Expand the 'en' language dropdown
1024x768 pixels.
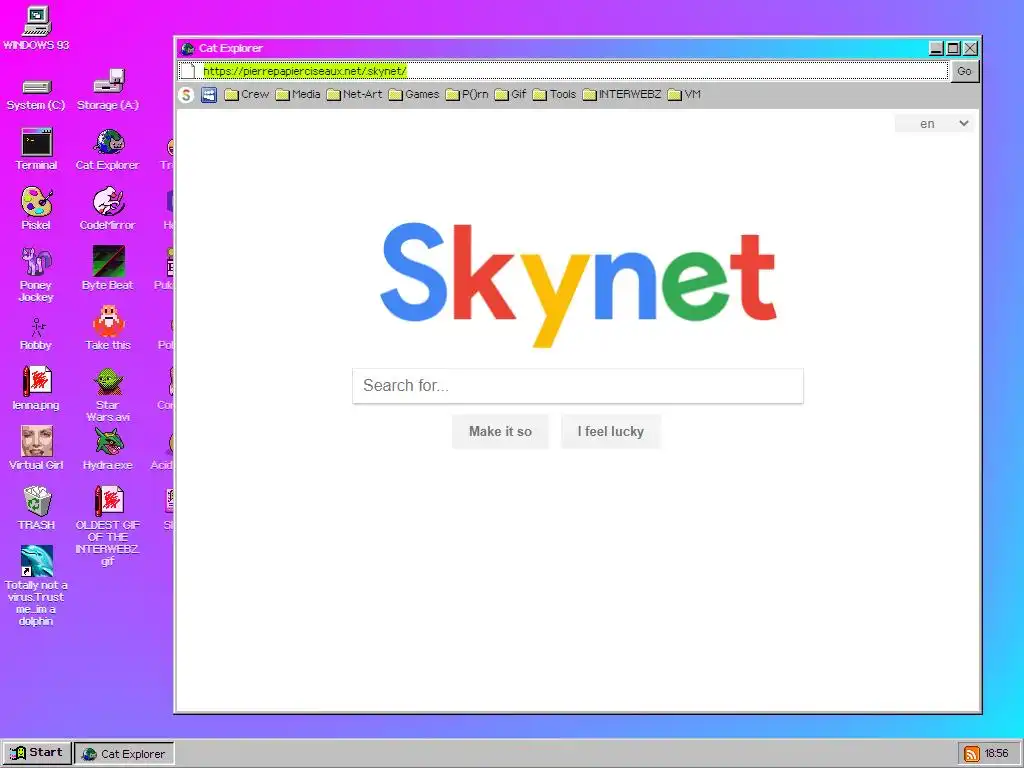point(935,123)
